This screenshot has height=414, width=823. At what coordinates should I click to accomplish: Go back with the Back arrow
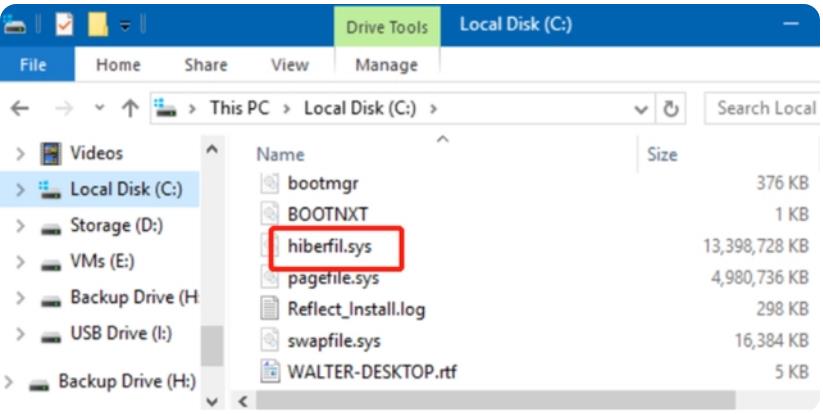(20, 109)
